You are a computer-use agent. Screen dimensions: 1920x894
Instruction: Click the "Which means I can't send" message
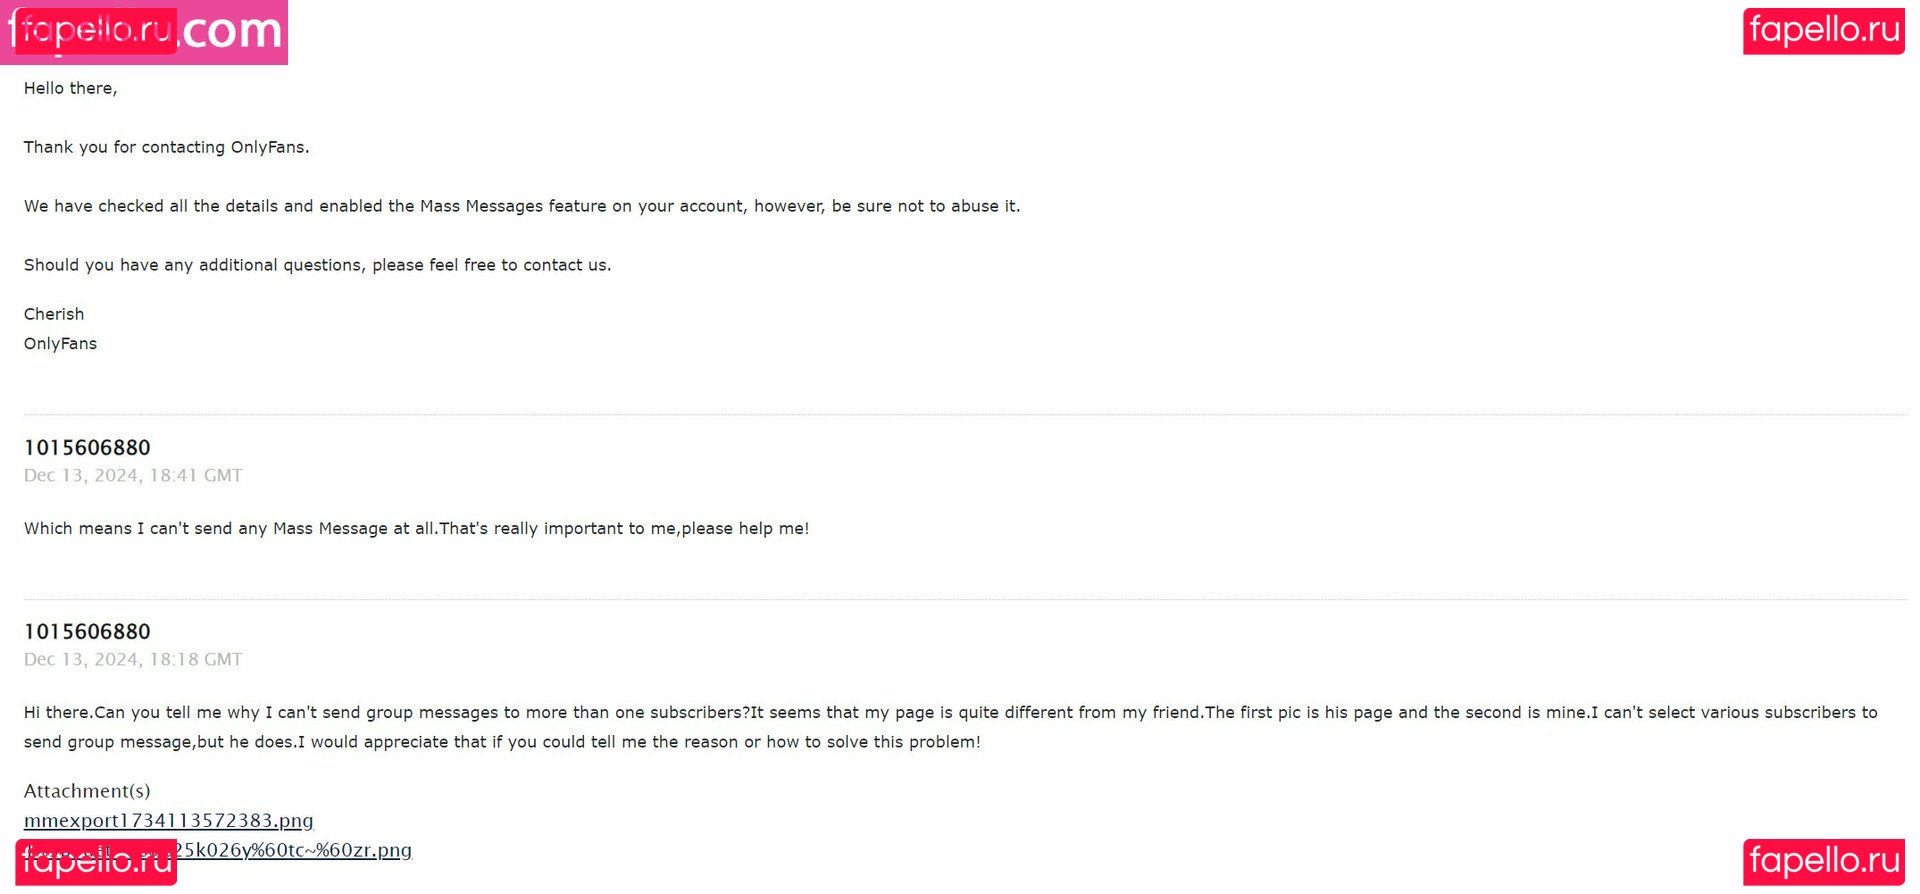coord(416,529)
